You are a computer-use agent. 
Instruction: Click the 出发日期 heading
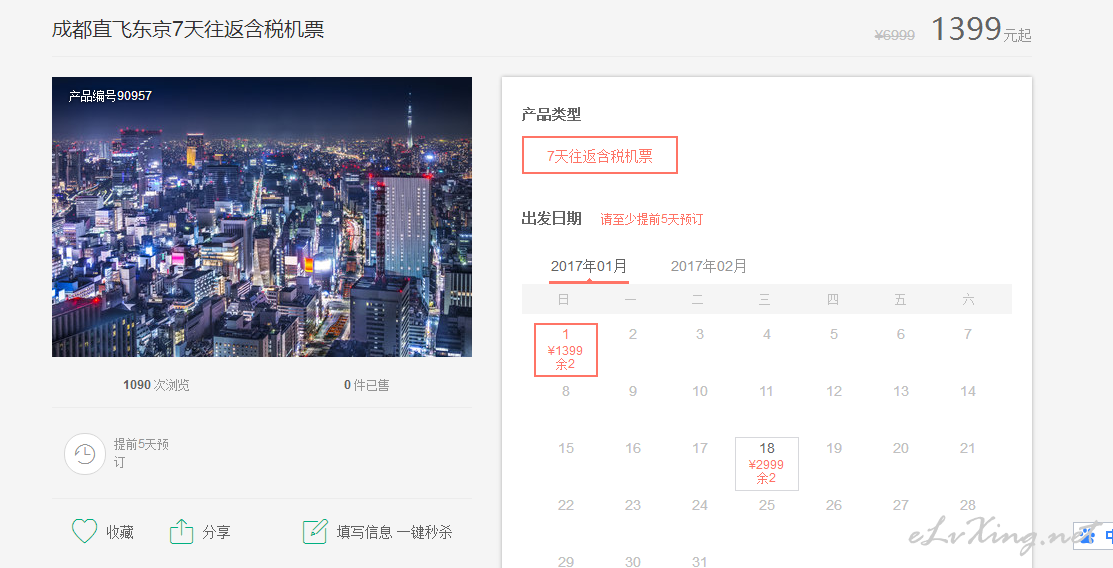point(552,219)
